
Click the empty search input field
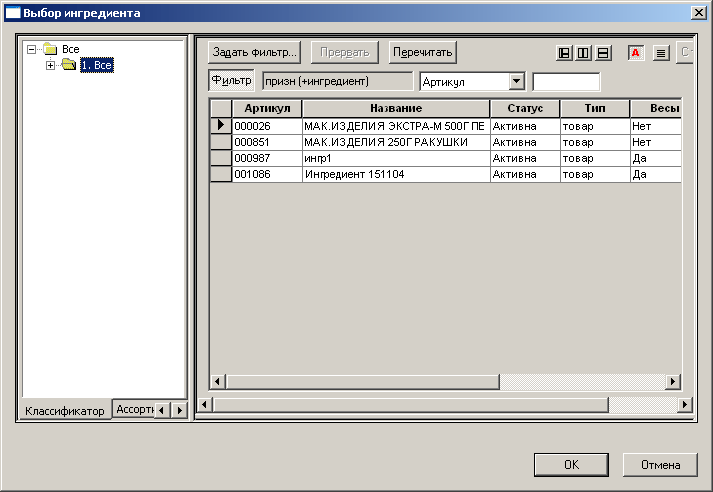566,82
